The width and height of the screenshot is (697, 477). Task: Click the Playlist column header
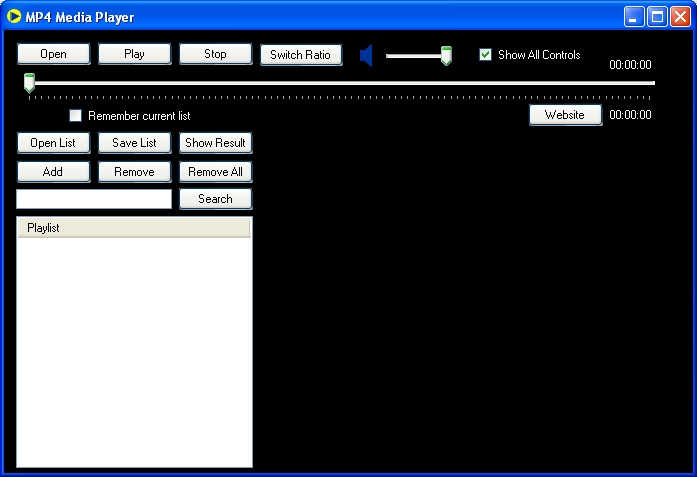tap(134, 228)
